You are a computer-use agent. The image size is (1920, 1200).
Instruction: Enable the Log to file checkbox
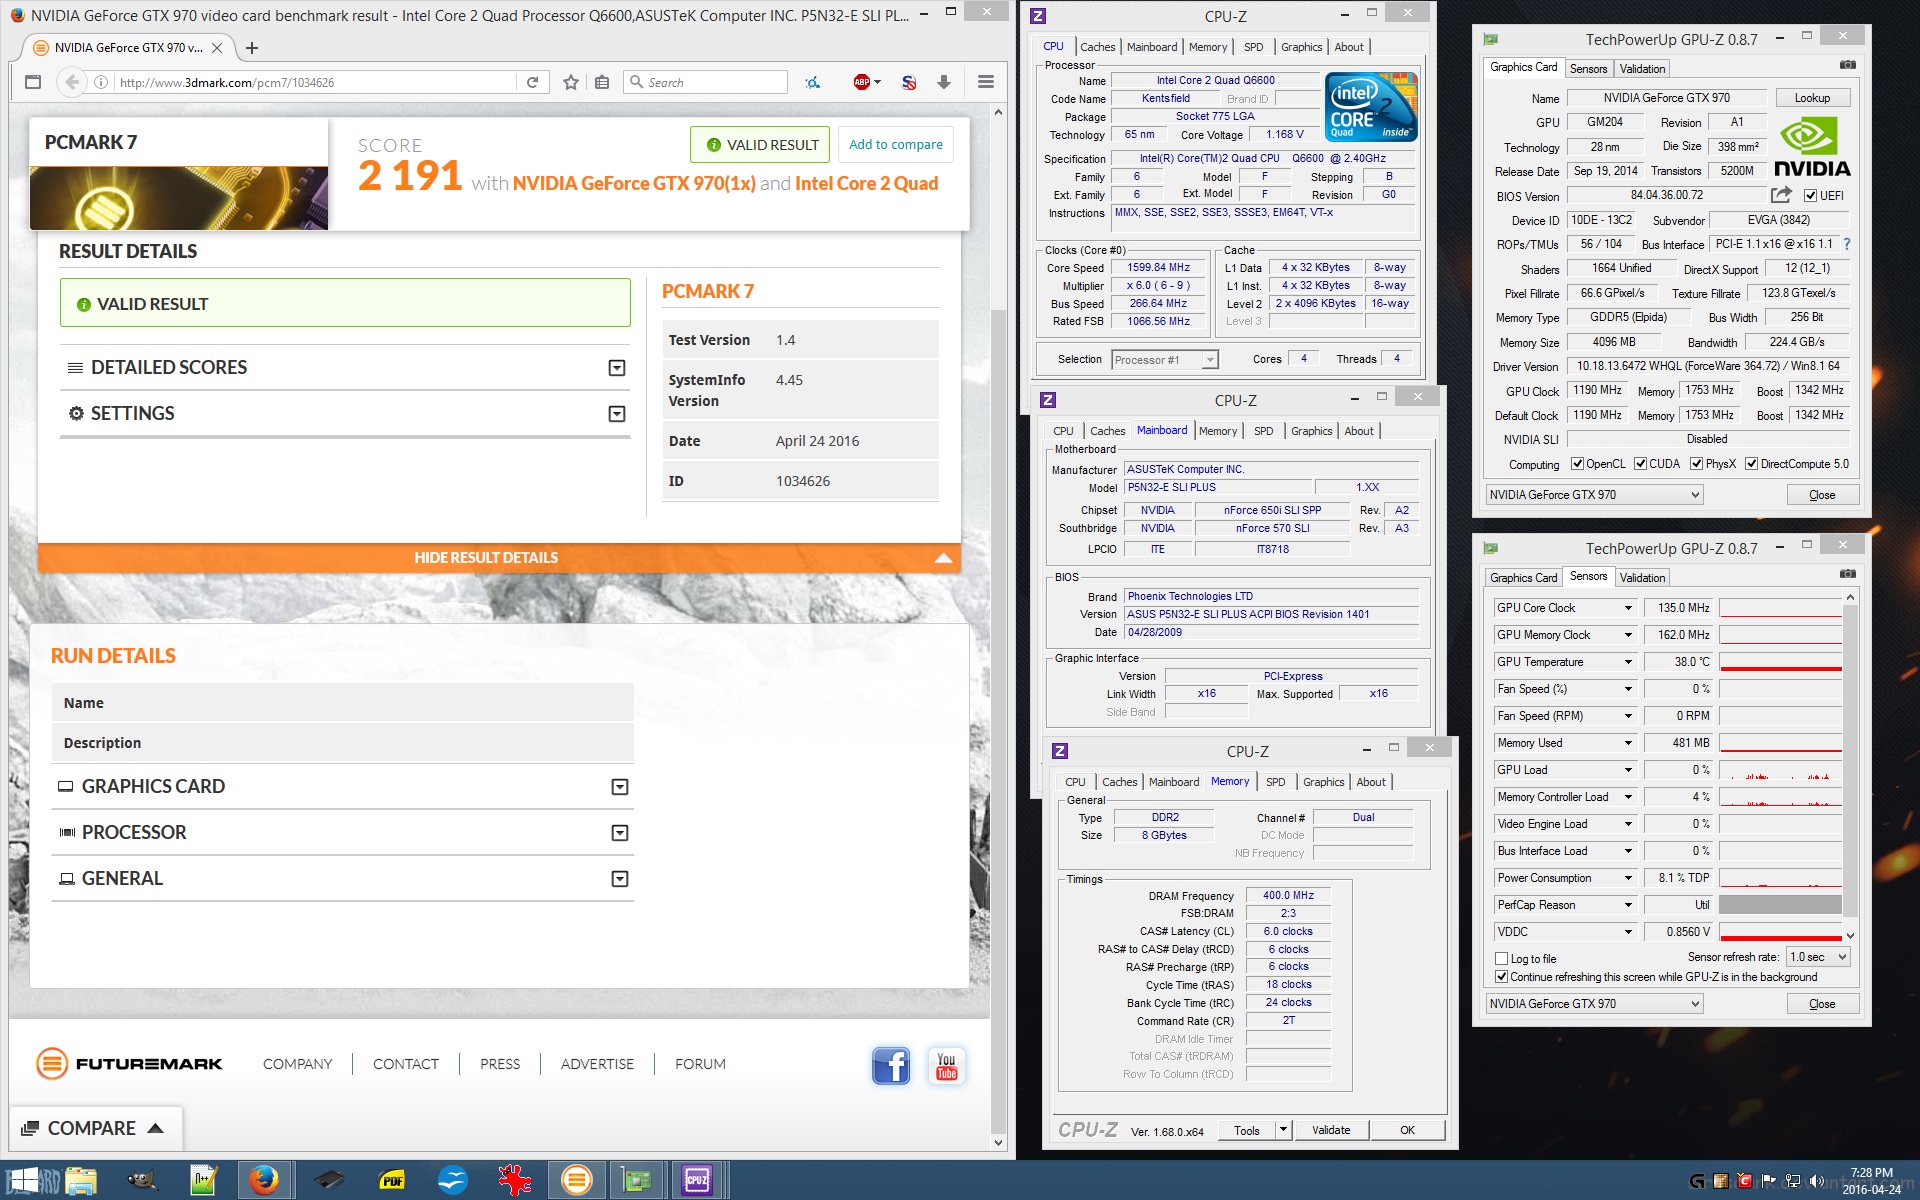click(1501, 958)
